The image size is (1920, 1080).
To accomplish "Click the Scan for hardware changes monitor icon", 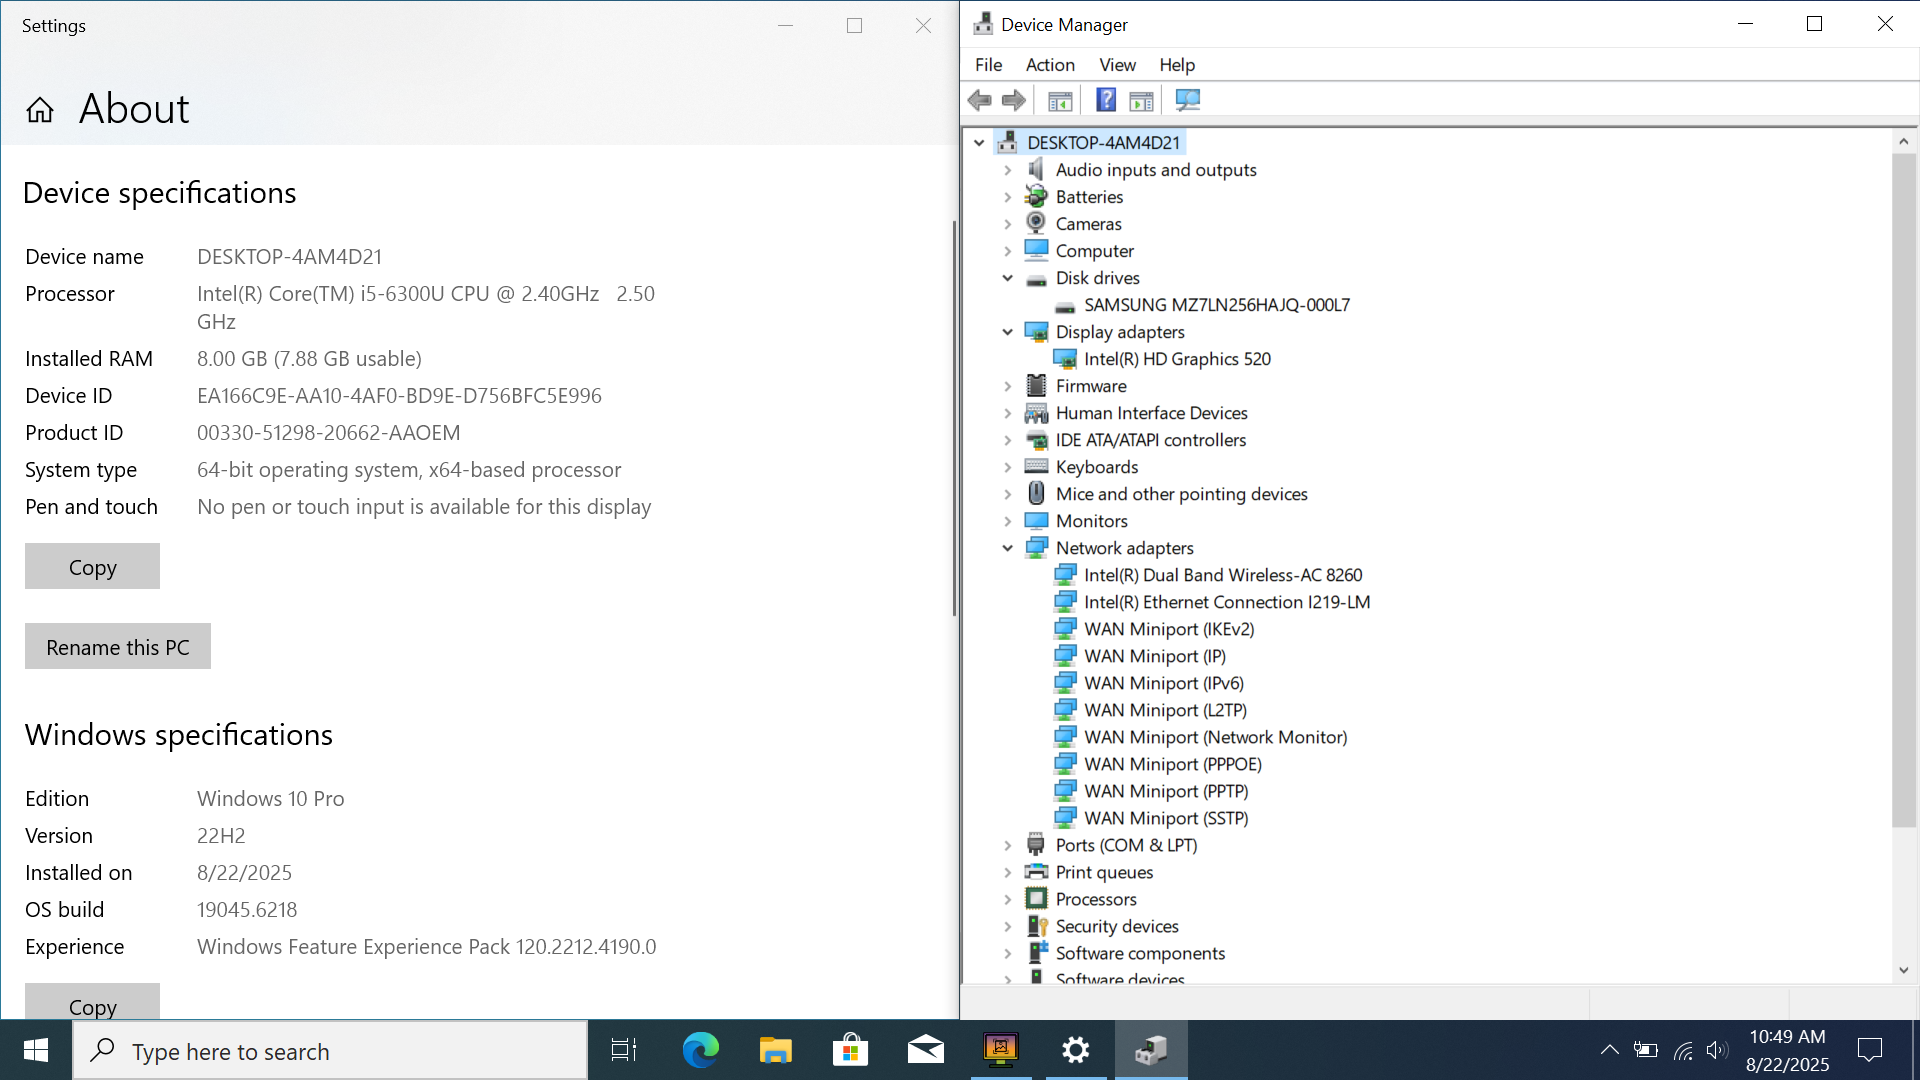I will click(x=1187, y=100).
